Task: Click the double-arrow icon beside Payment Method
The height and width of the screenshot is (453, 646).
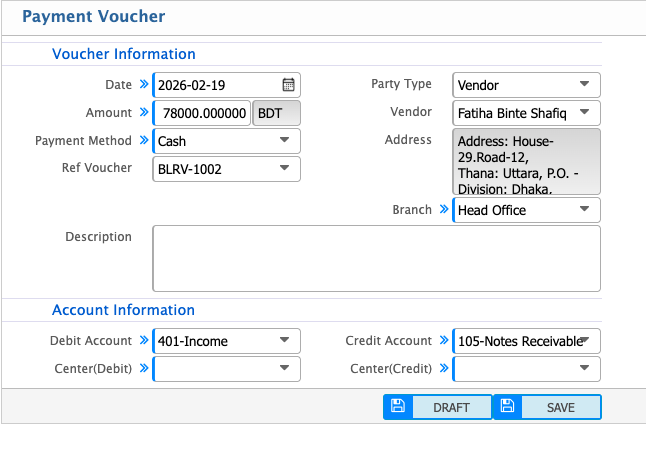Action: (143, 141)
